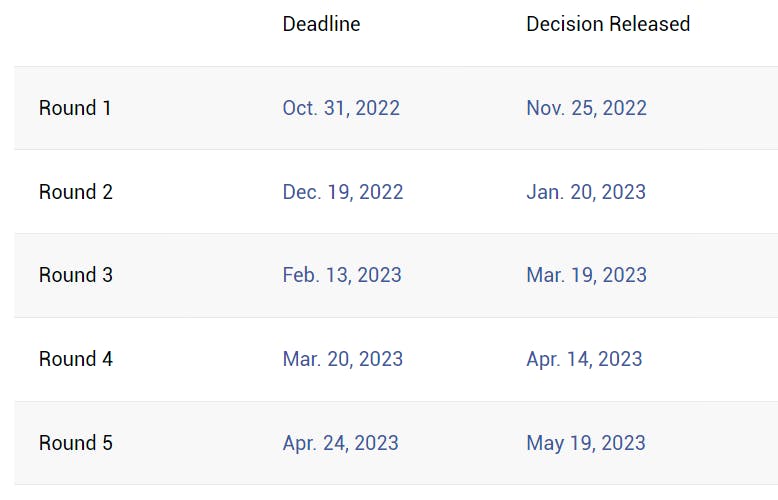Select the Round 4 row label
This screenshot has width=778, height=500.
pyautogui.click(x=76, y=359)
